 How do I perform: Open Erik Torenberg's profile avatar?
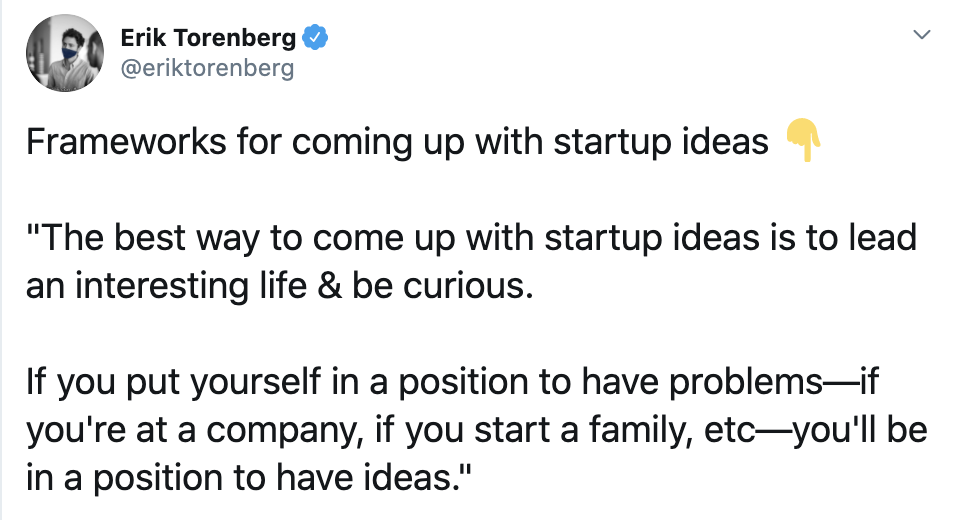click(65, 53)
